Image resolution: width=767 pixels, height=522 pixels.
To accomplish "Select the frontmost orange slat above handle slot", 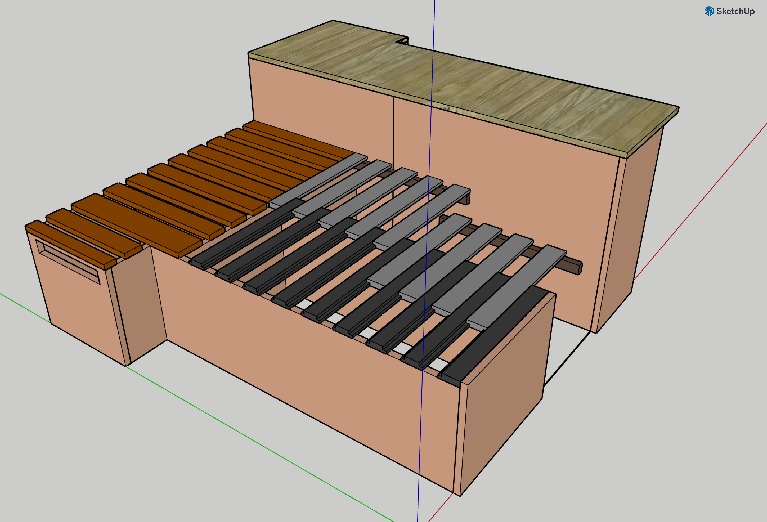I will [x=73, y=243].
